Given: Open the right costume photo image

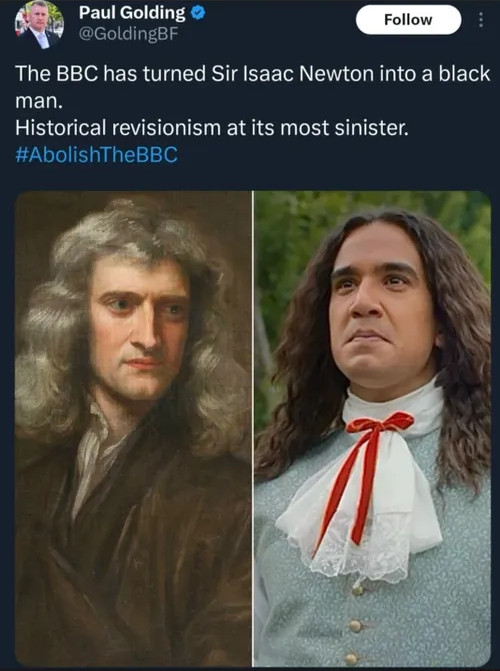Looking at the screenshot, I should (x=372, y=428).
